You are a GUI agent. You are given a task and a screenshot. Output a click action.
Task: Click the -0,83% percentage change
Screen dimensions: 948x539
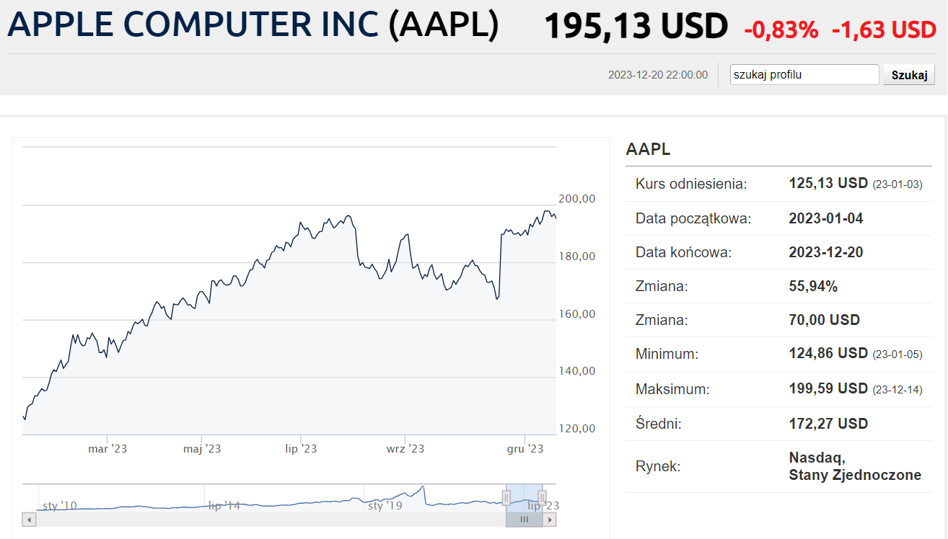780,30
